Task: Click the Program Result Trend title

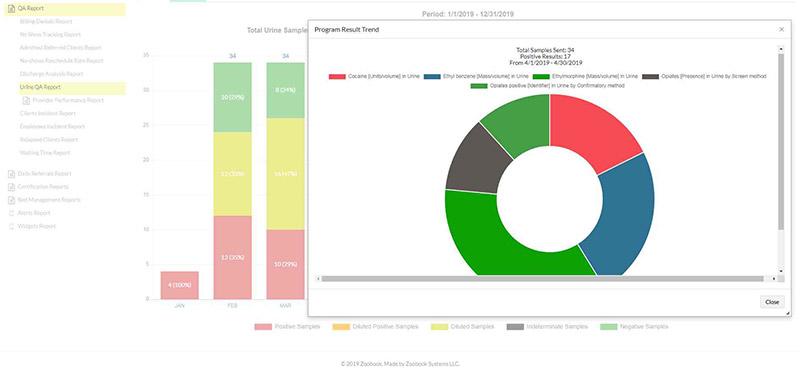Action: [x=346, y=30]
